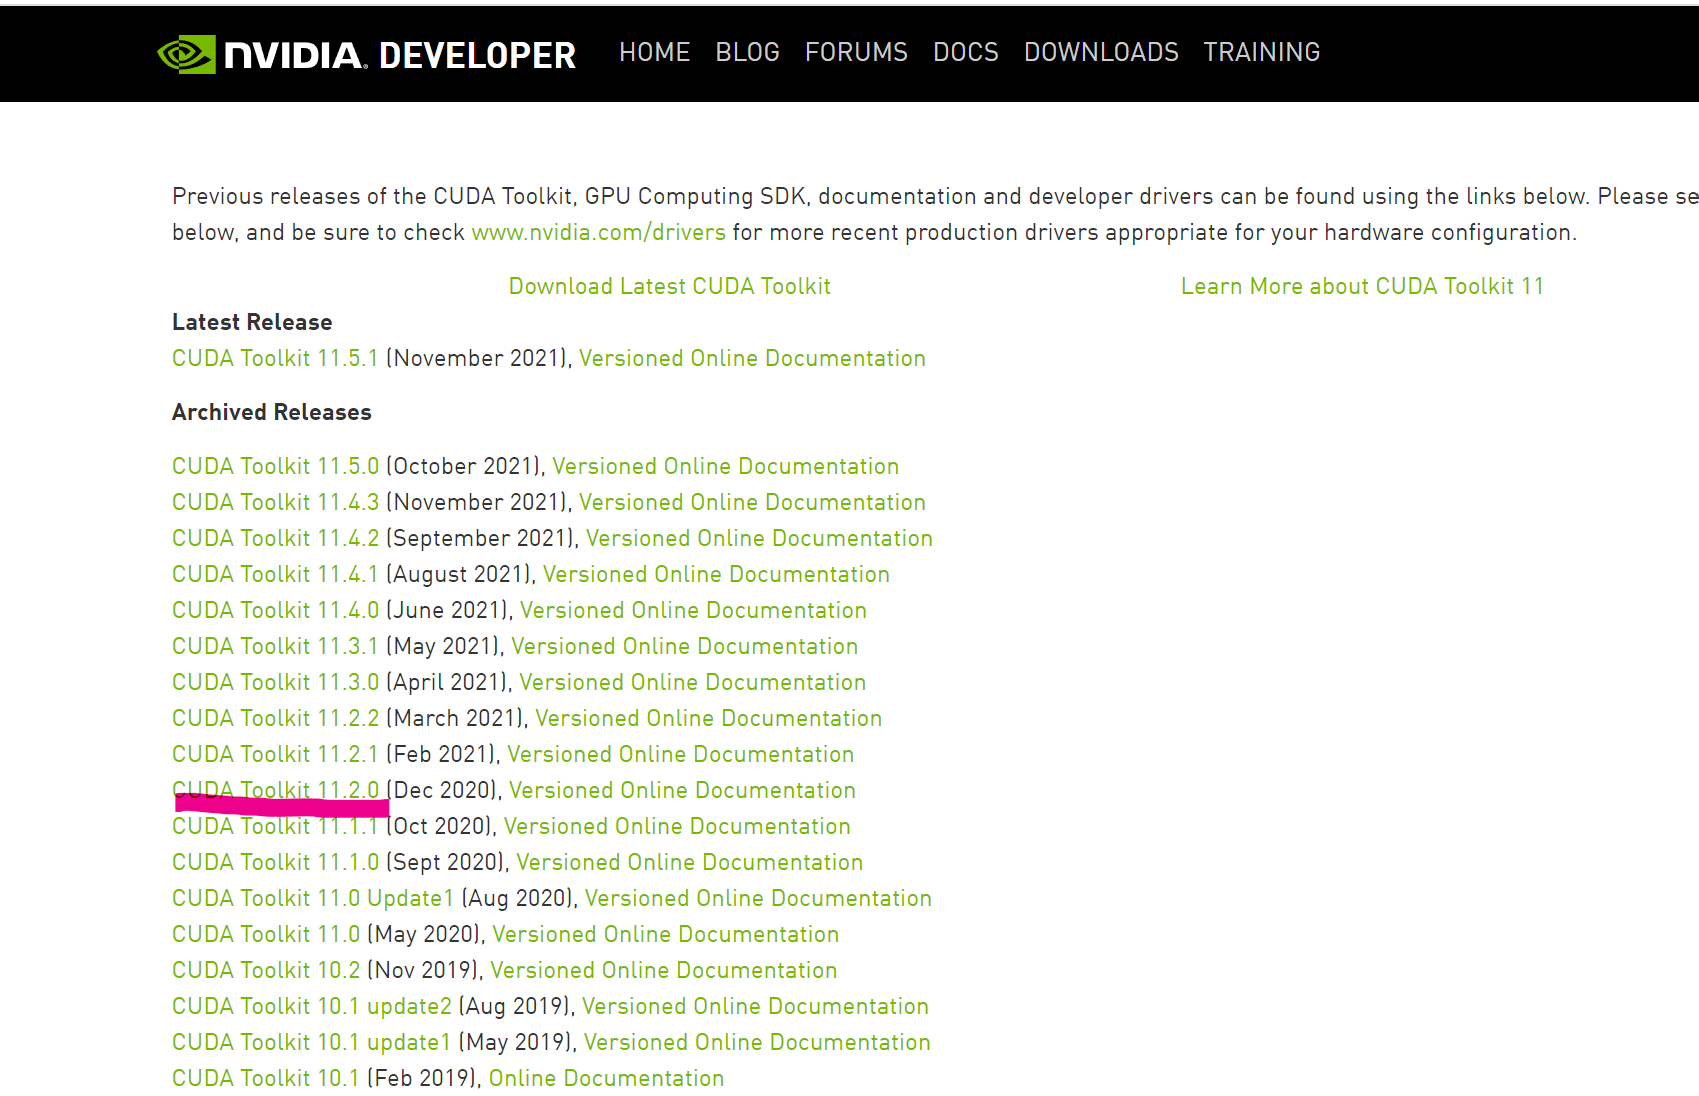Click Download Latest CUDA Toolkit link
This screenshot has height=1096, width=1699.
click(x=669, y=286)
